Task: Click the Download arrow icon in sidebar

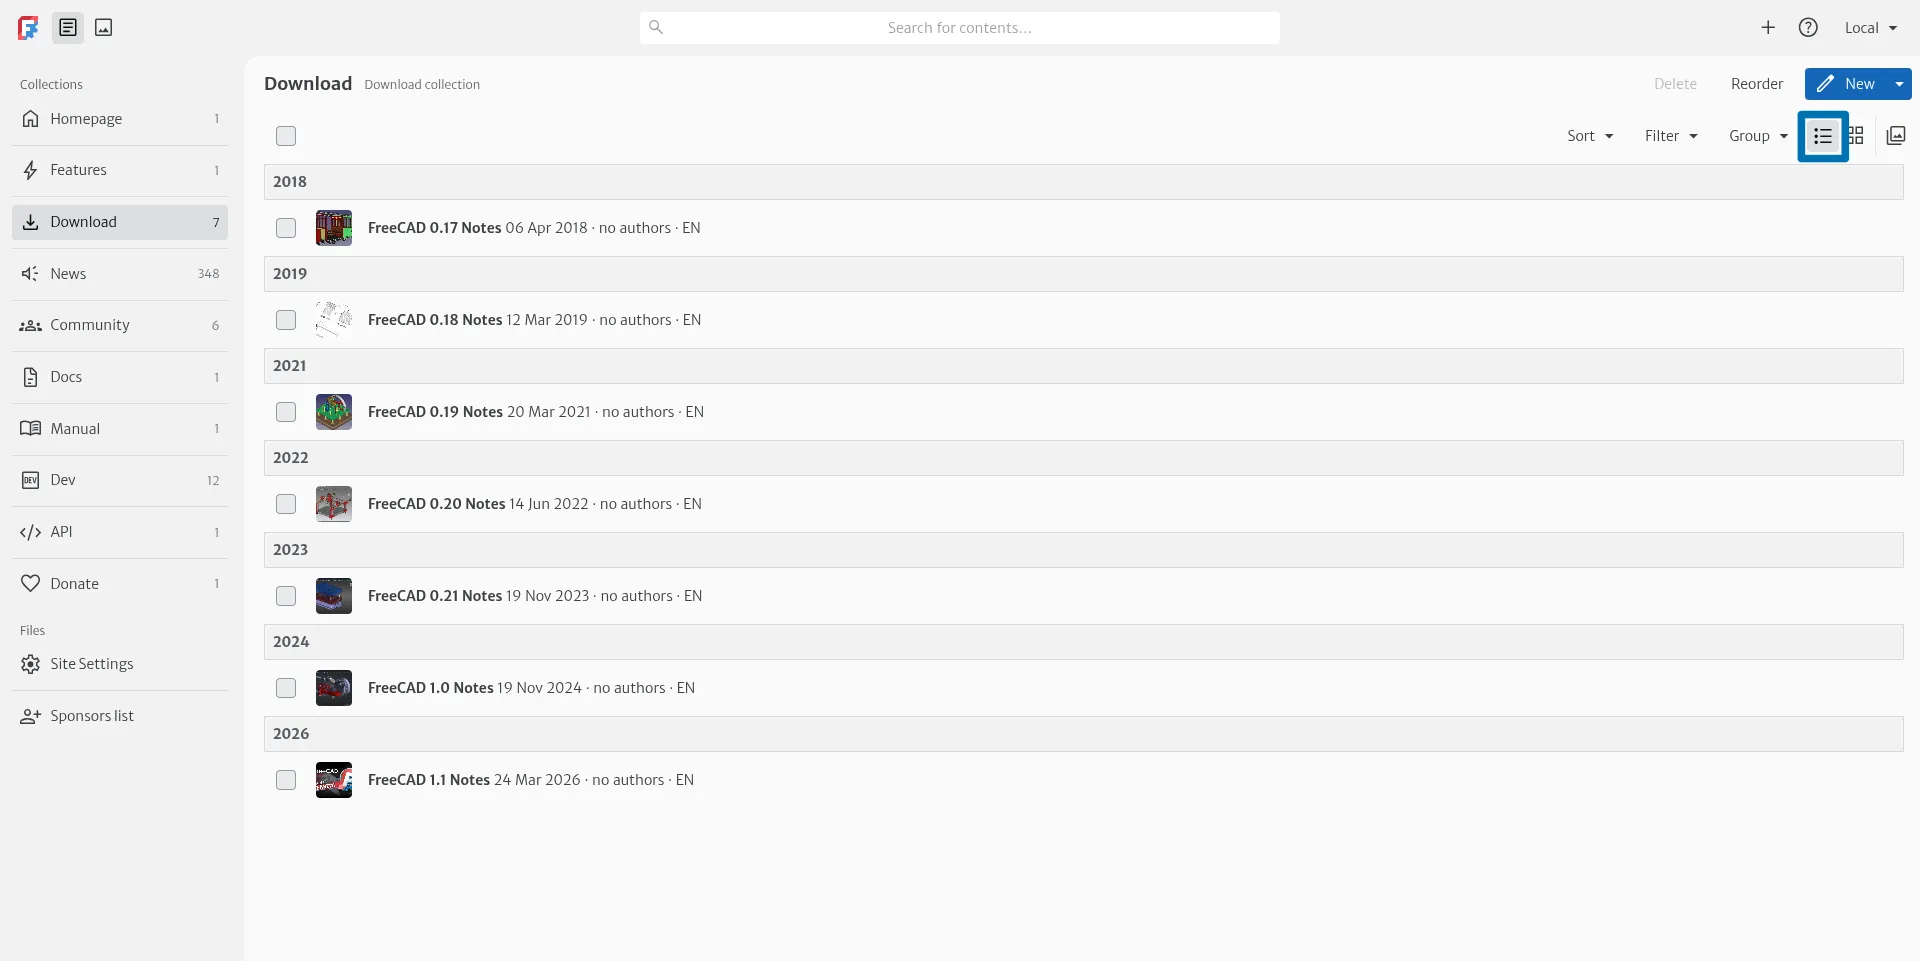Action: pyautogui.click(x=31, y=222)
